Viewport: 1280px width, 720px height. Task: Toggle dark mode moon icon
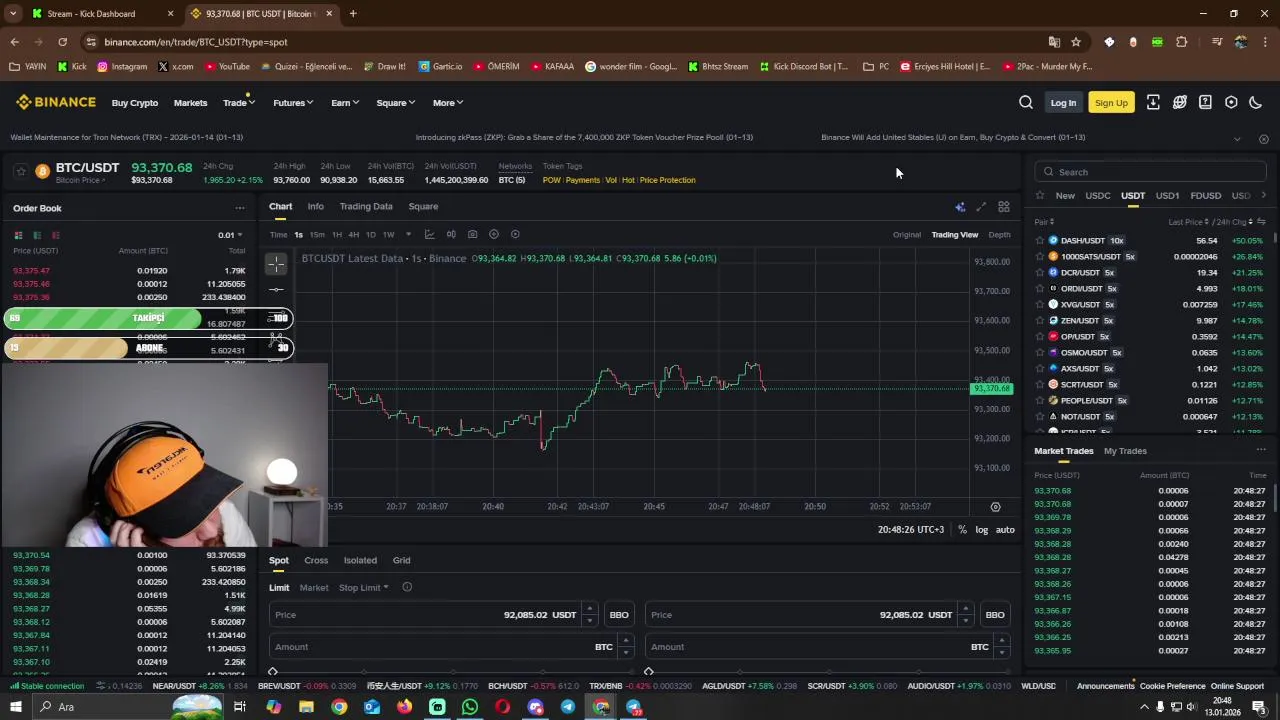pyautogui.click(x=1256, y=102)
